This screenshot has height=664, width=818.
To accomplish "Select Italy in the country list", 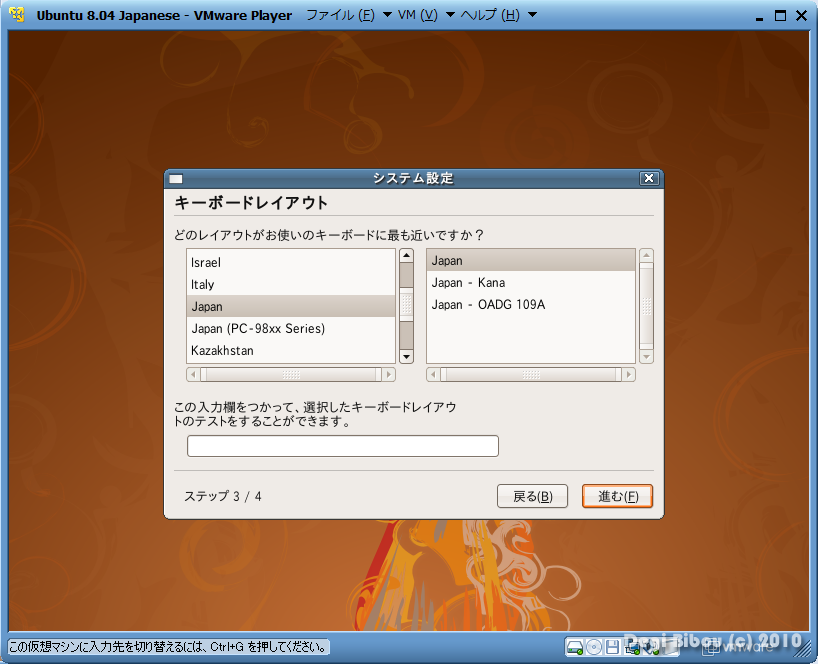I will coord(291,284).
